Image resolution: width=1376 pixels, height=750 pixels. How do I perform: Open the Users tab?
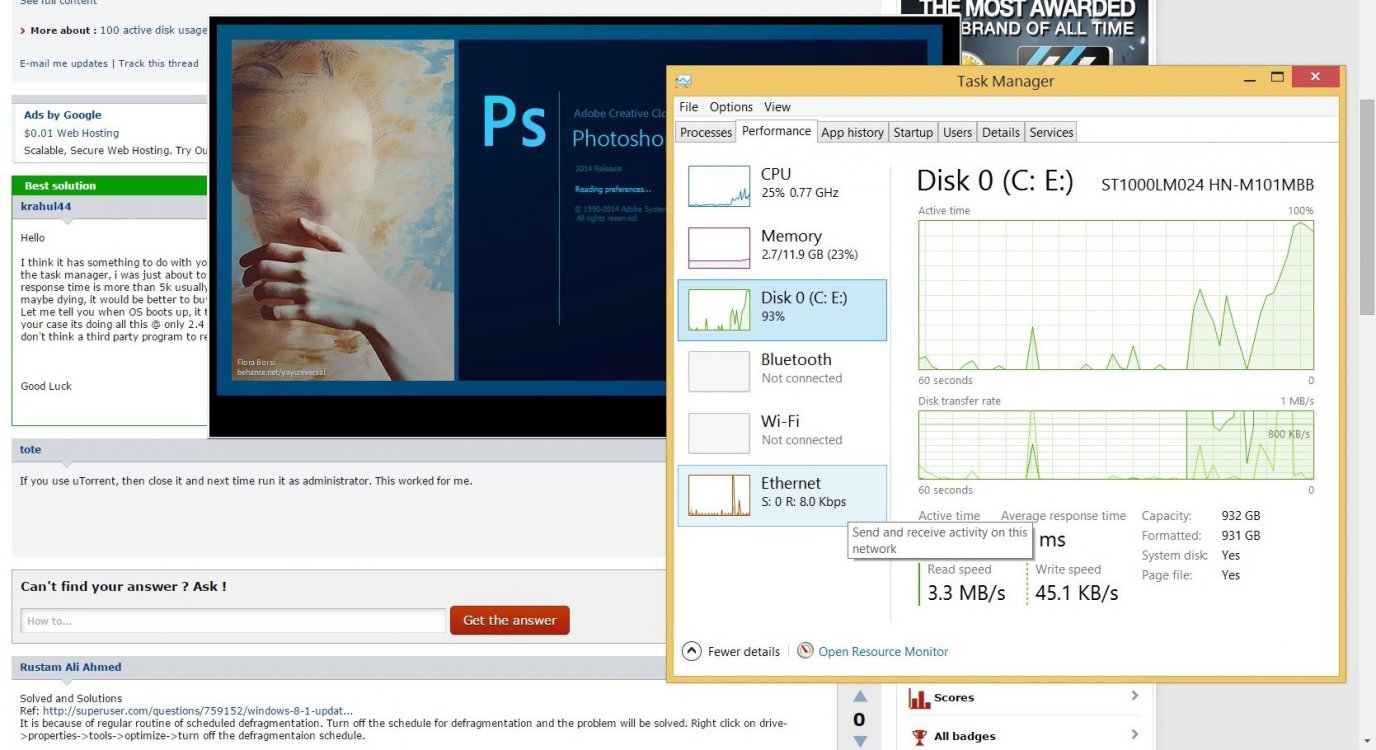(x=957, y=132)
